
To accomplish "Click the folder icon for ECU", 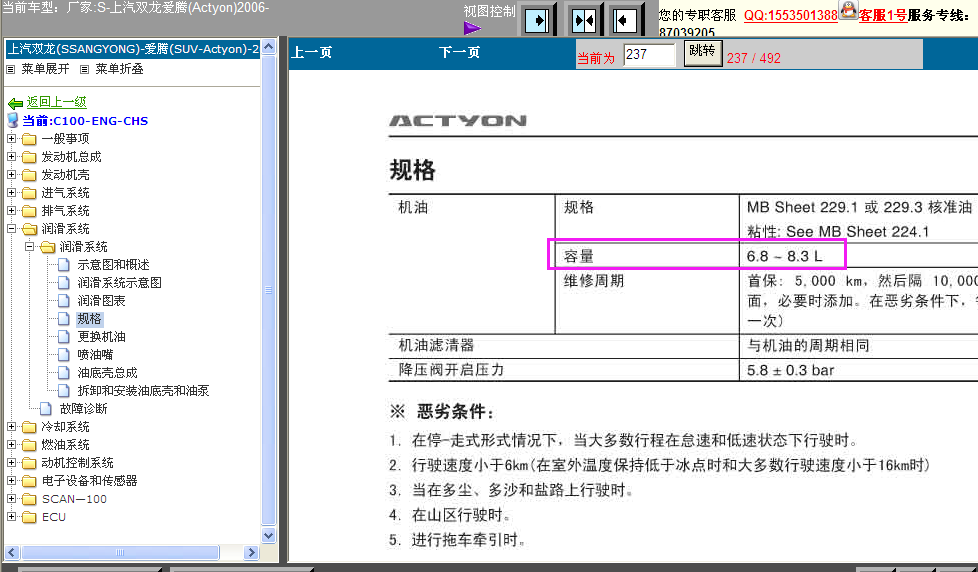I will pos(29,517).
